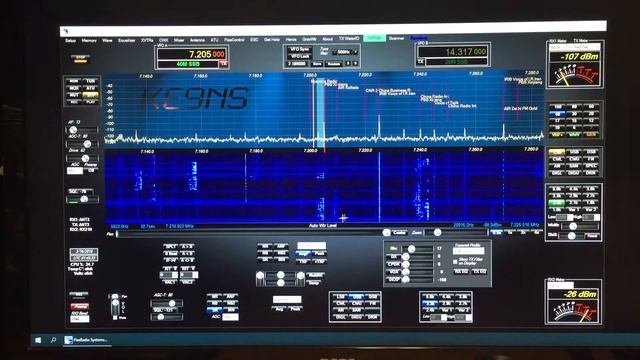640x360 pixels.
Task: Click the filter shift Reset button
Action: click(591, 236)
